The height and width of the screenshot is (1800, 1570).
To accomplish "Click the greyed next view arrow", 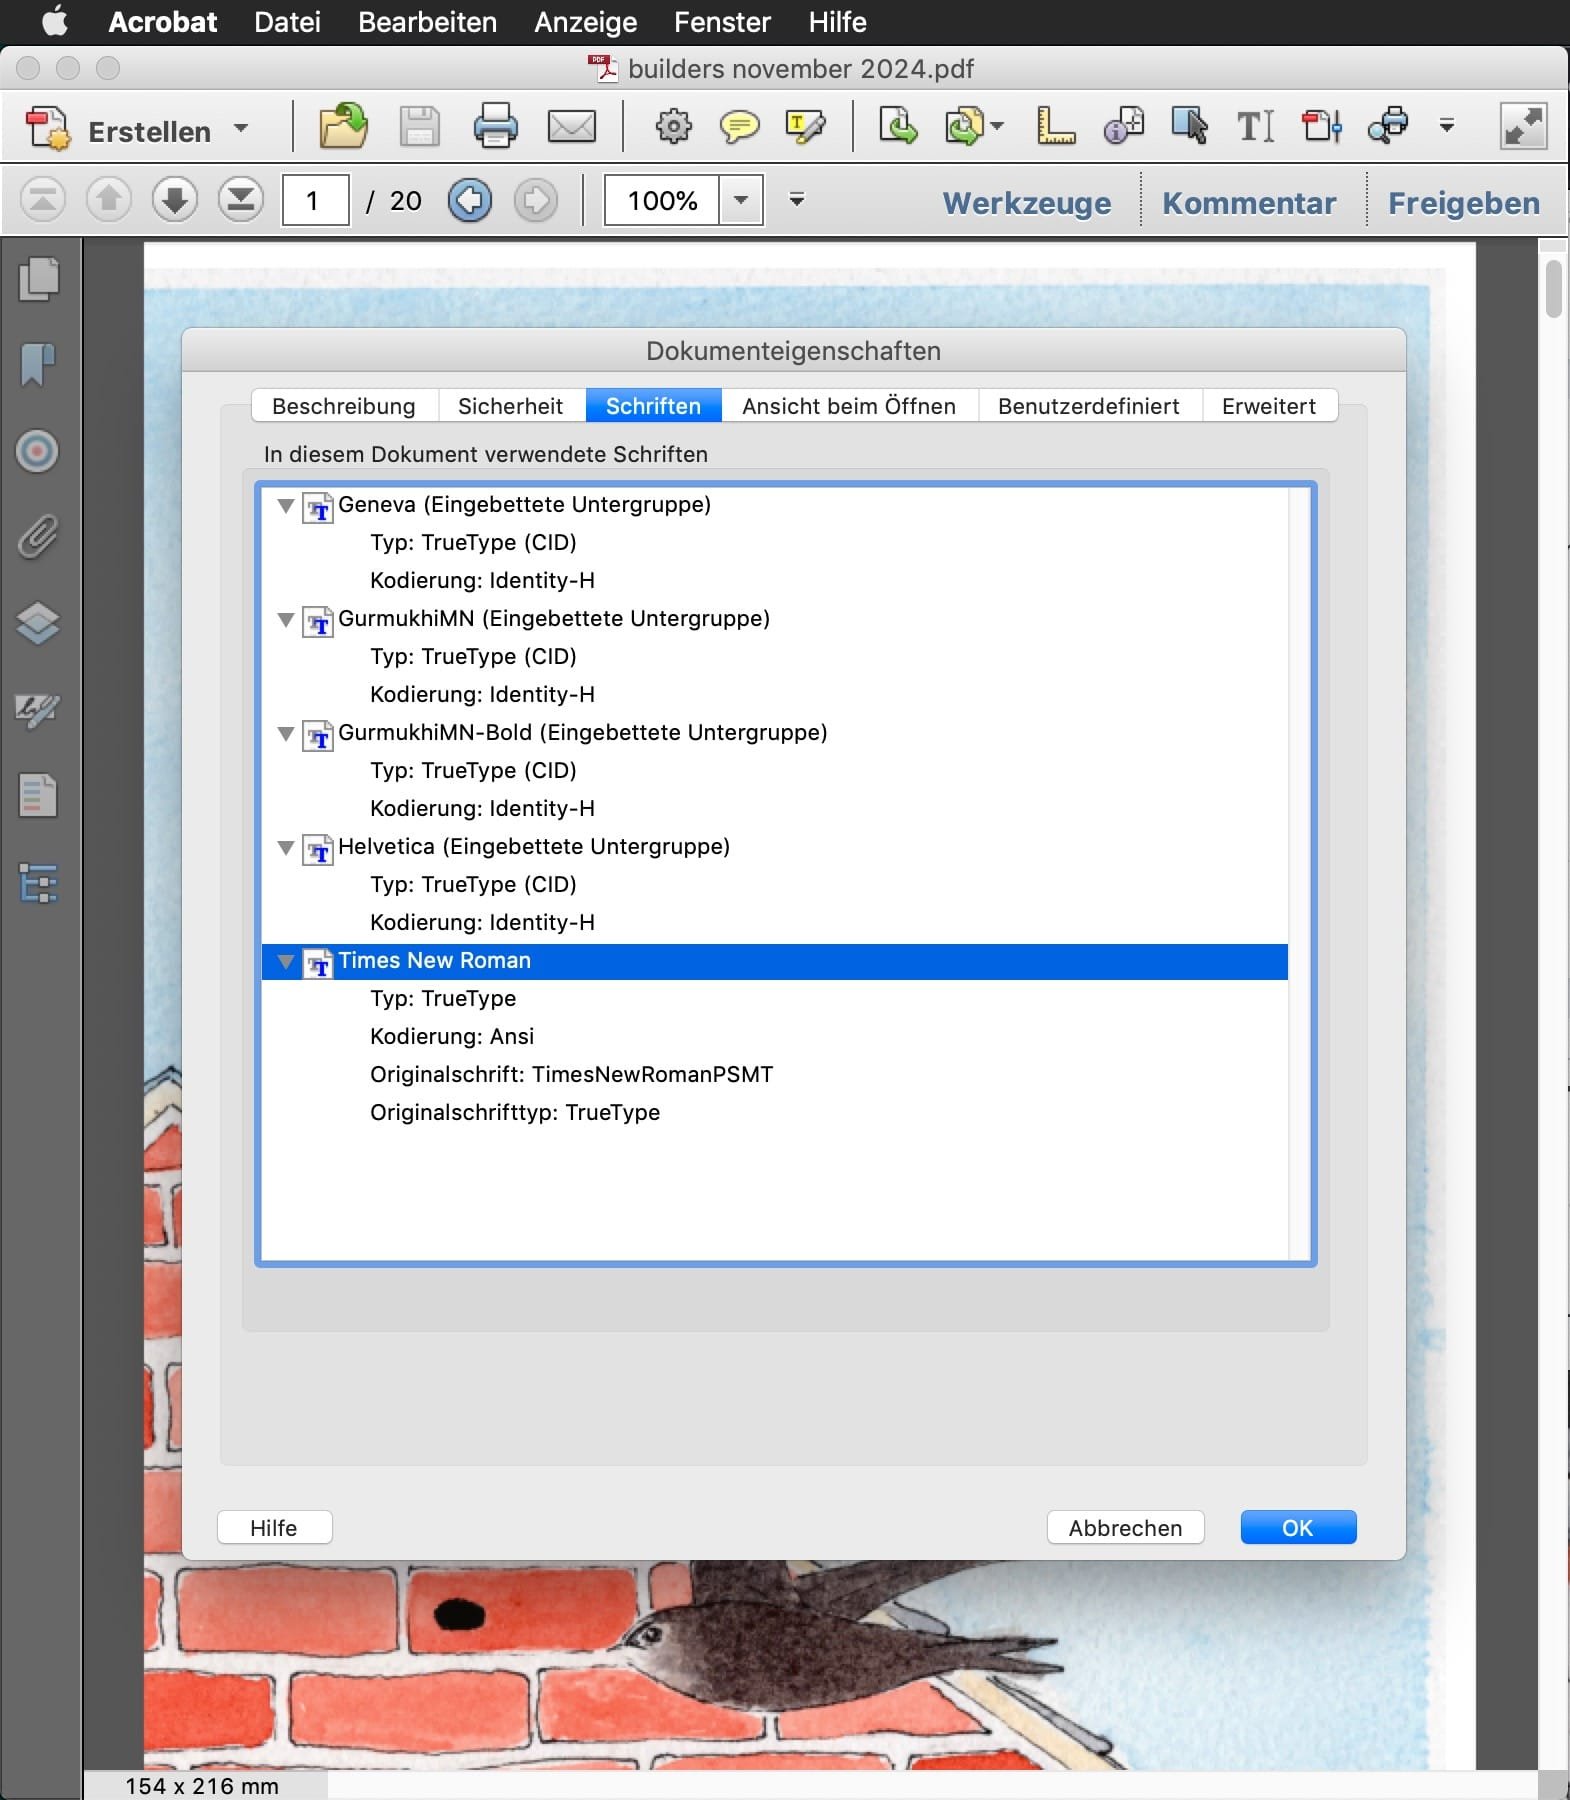I will tap(536, 200).
